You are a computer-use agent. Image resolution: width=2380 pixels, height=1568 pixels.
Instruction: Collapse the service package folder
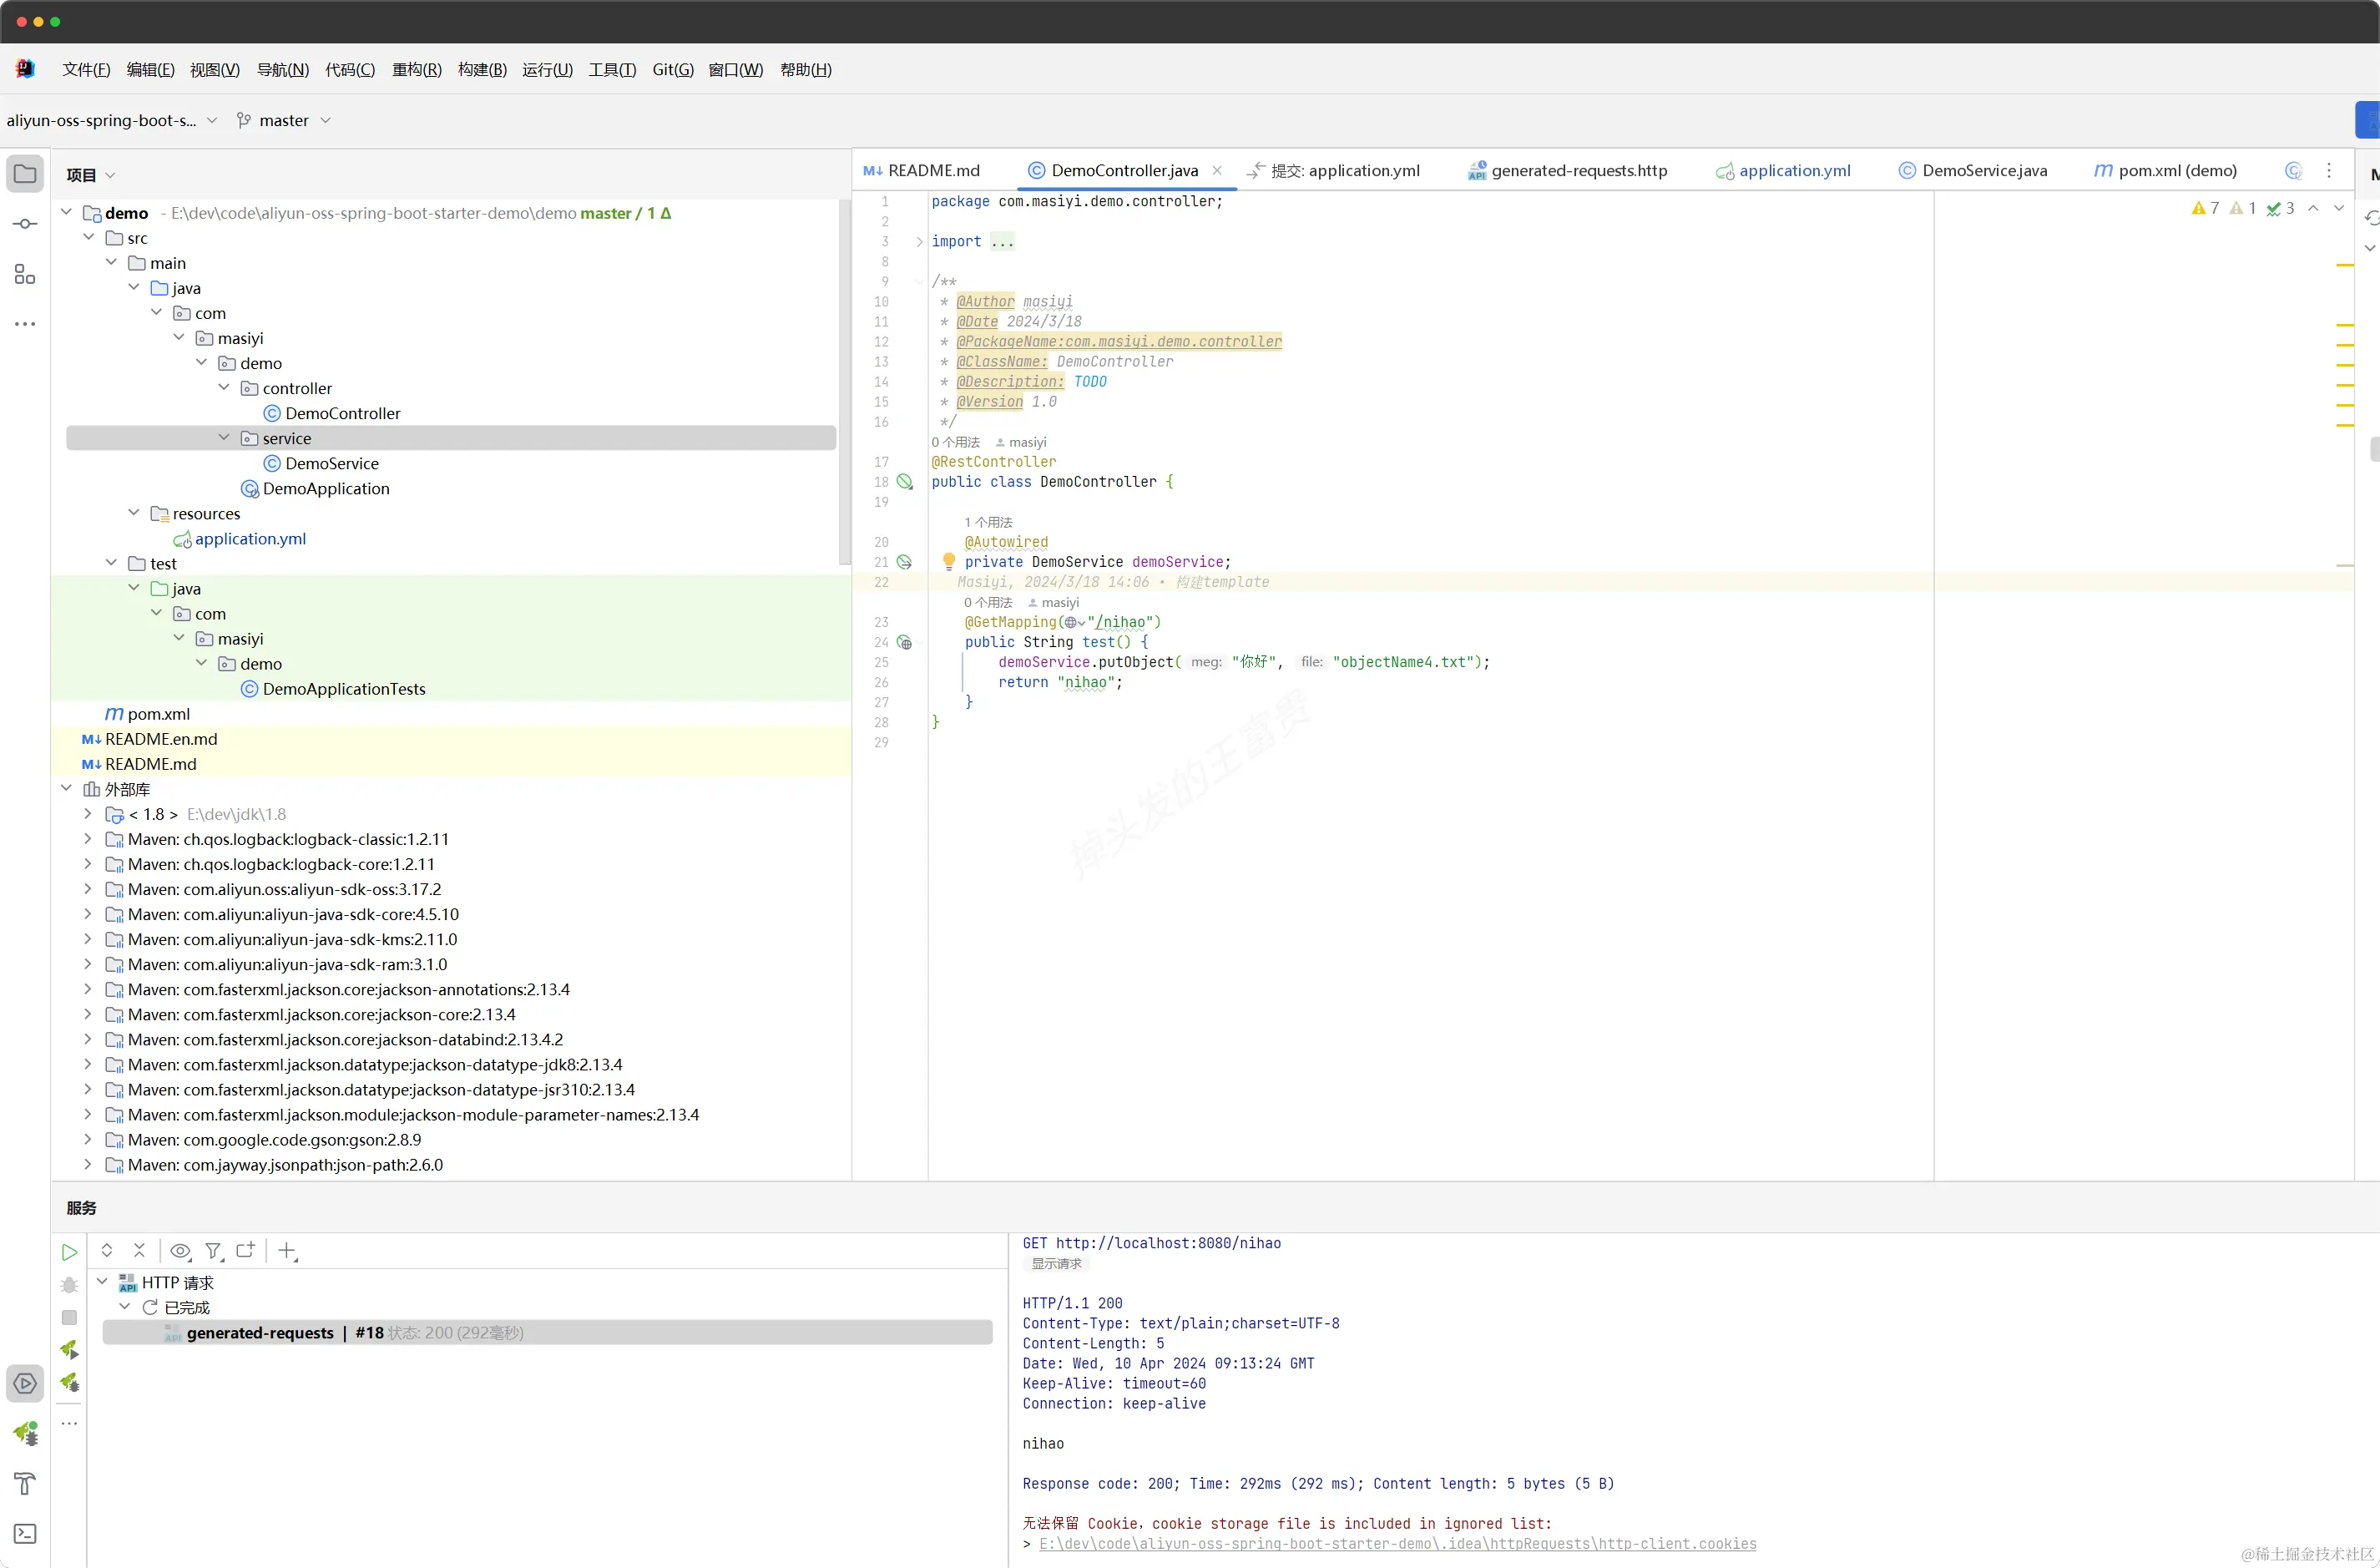[x=224, y=438]
